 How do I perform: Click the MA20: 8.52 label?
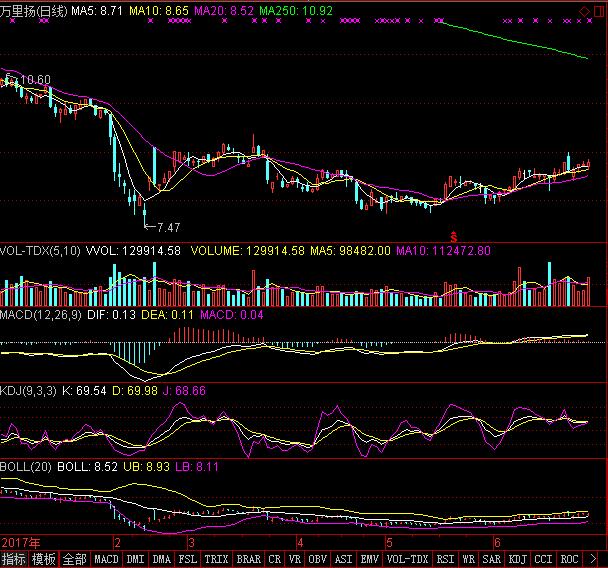224,11
